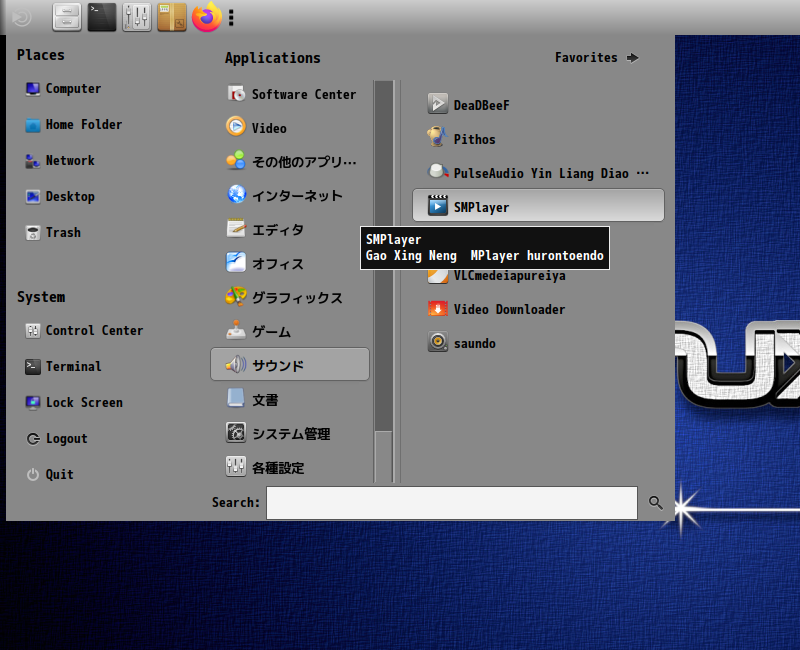Image resolution: width=800 pixels, height=650 pixels.
Task: Choose Logout
Action: pyautogui.click(x=57, y=439)
